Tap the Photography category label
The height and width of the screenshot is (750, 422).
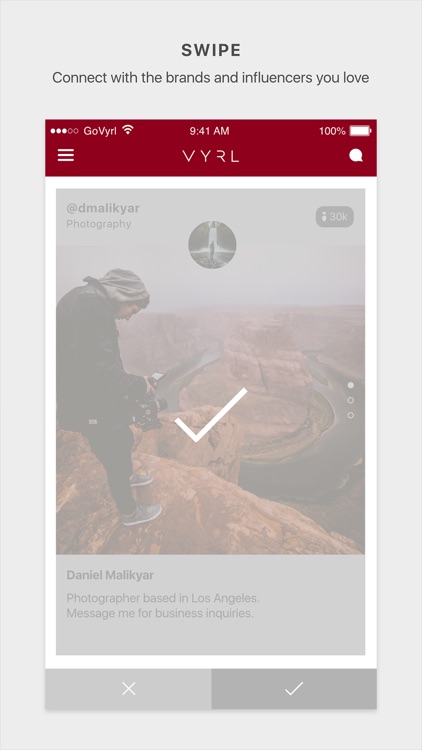(x=99, y=224)
